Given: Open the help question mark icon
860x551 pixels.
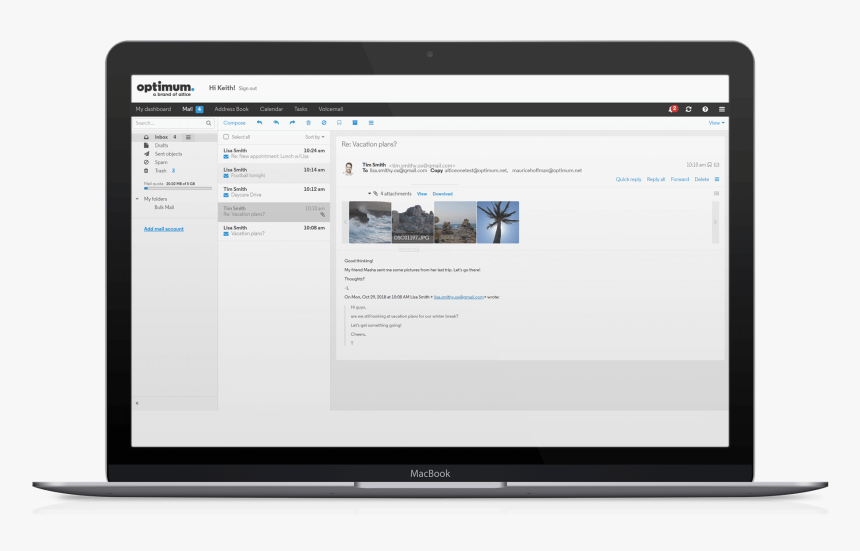Looking at the screenshot, I should (x=705, y=109).
